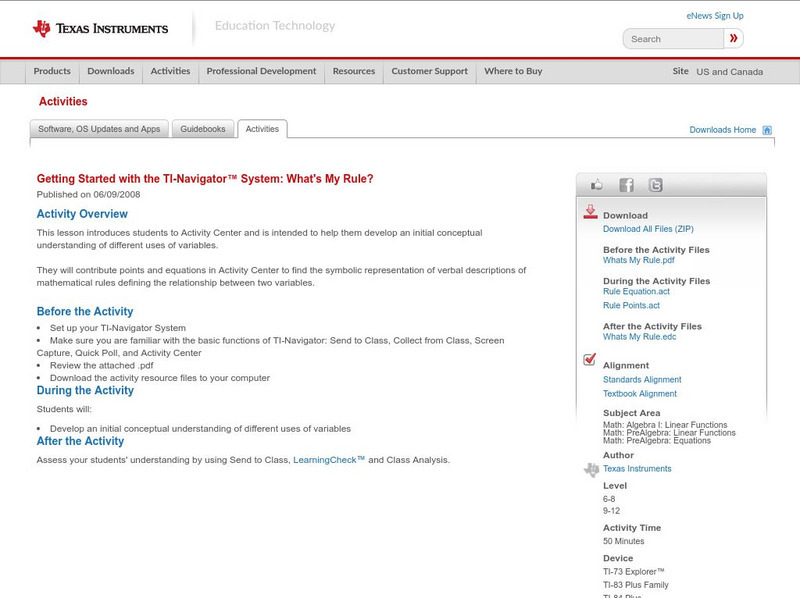Open Rule Points.act file link
This screenshot has width=800, height=598.
631,306
